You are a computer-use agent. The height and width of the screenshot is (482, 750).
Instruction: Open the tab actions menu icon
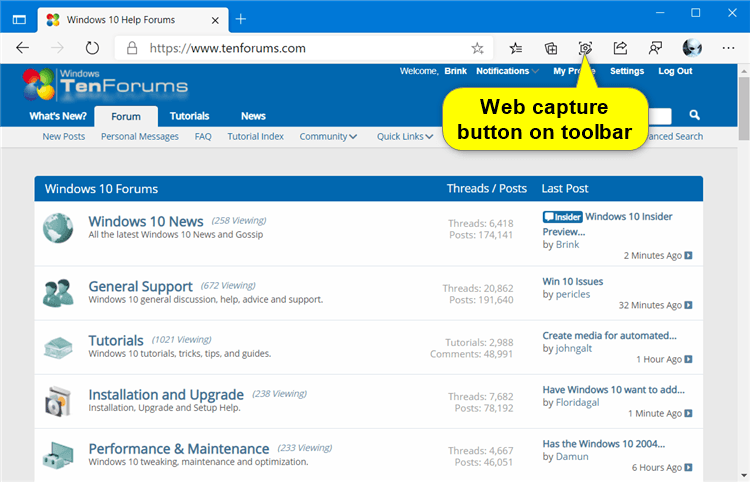point(19,20)
